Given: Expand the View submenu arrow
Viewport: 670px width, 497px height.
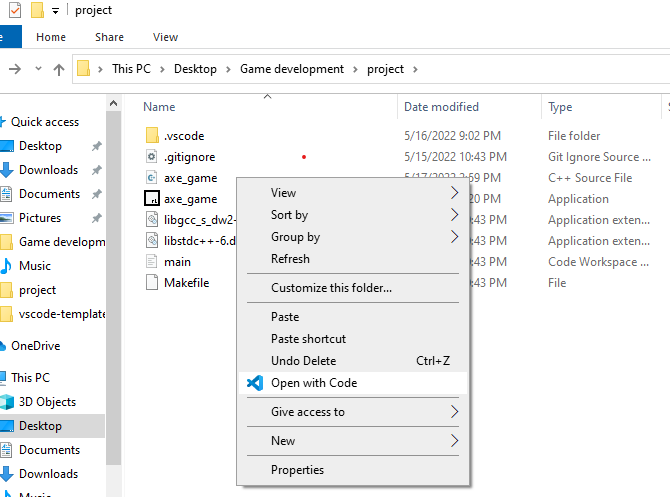Looking at the screenshot, I should 455,193.
